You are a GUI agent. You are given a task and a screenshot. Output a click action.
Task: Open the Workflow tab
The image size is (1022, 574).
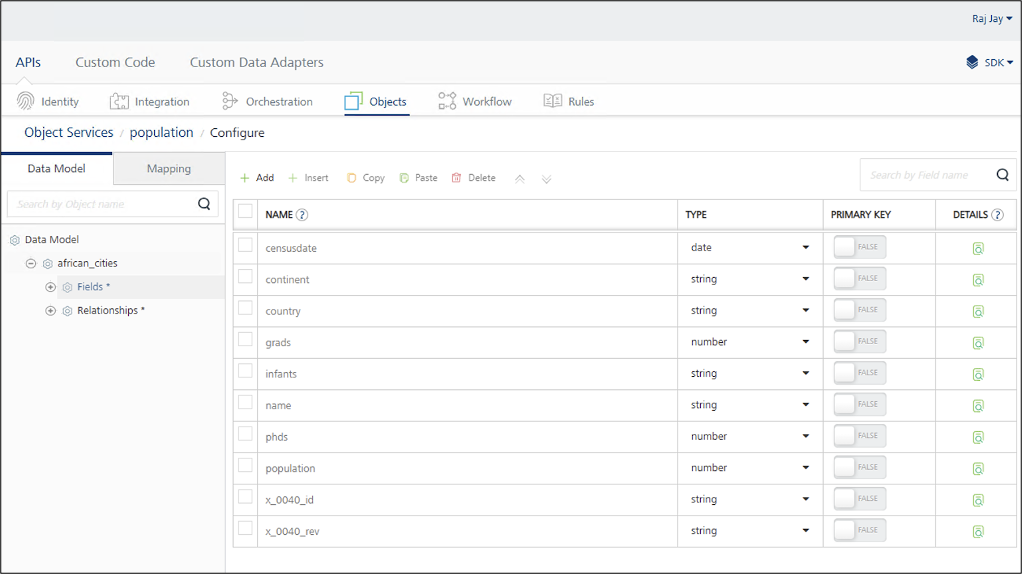tap(475, 101)
